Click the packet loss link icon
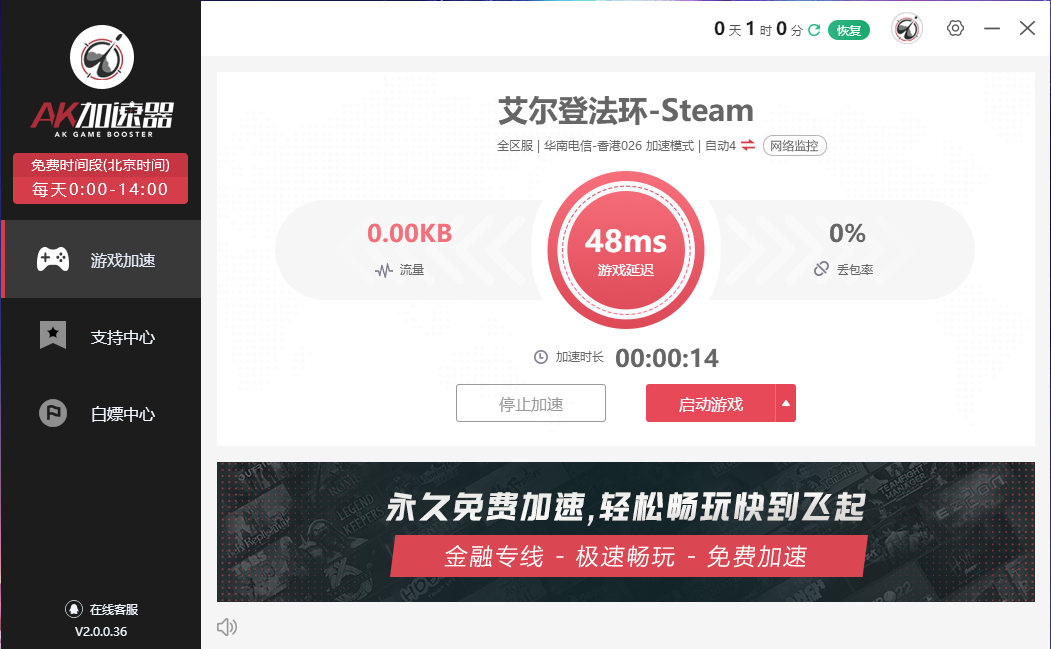 pyautogui.click(x=821, y=269)
